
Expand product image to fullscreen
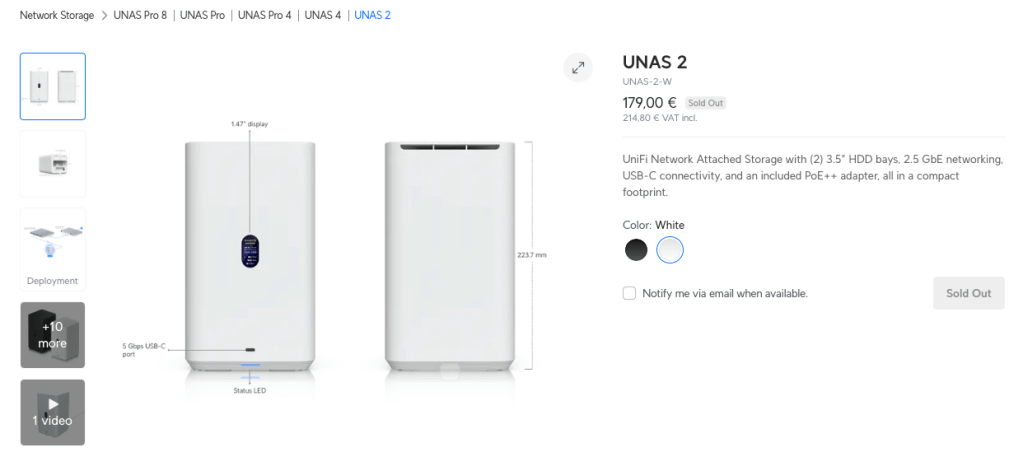(x=578, y=67)
